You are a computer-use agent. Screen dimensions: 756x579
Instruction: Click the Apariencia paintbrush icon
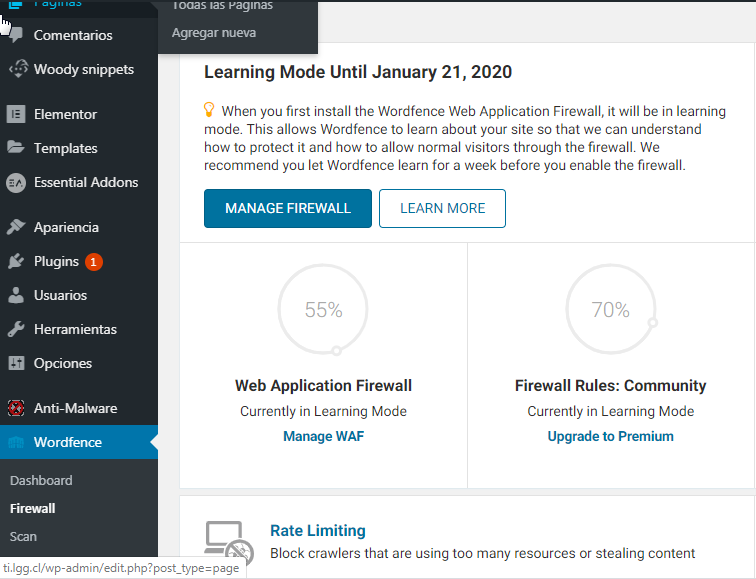click(x=16, y=227)
